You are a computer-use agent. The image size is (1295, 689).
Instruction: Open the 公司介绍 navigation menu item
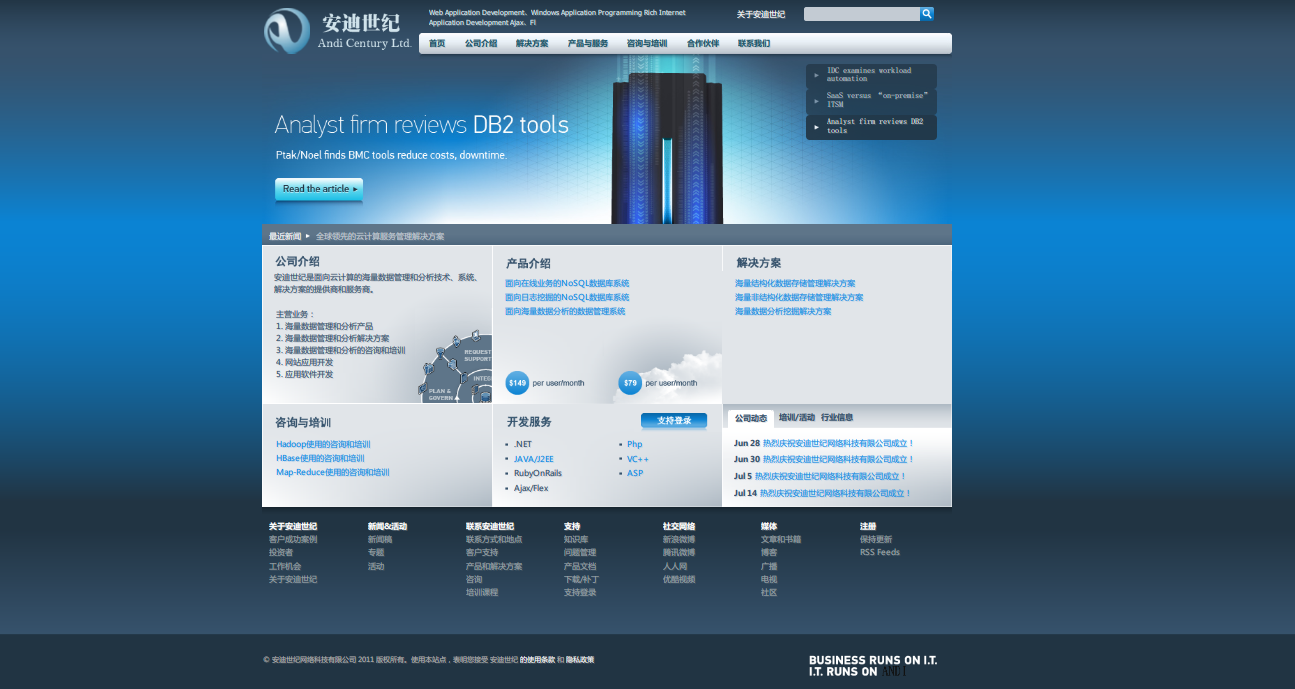481,44
